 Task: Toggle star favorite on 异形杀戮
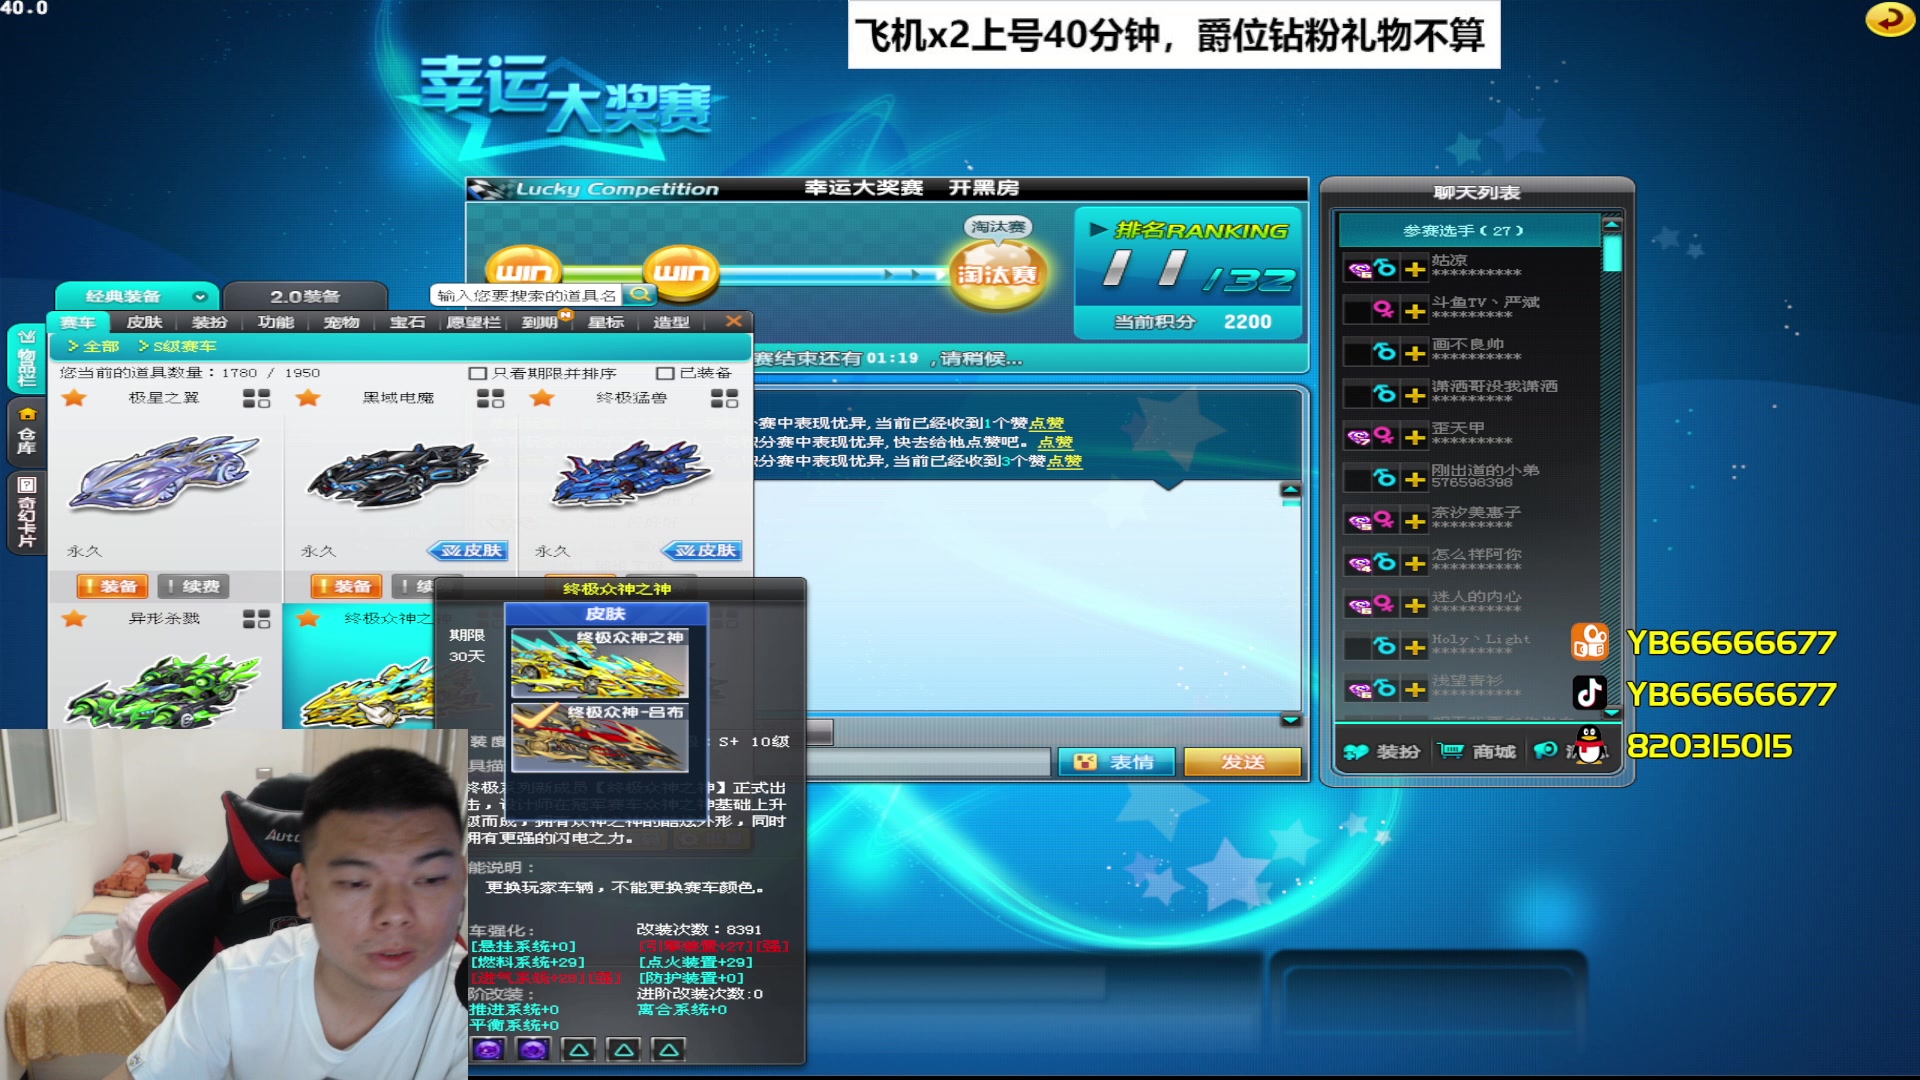tap(74, 619)
